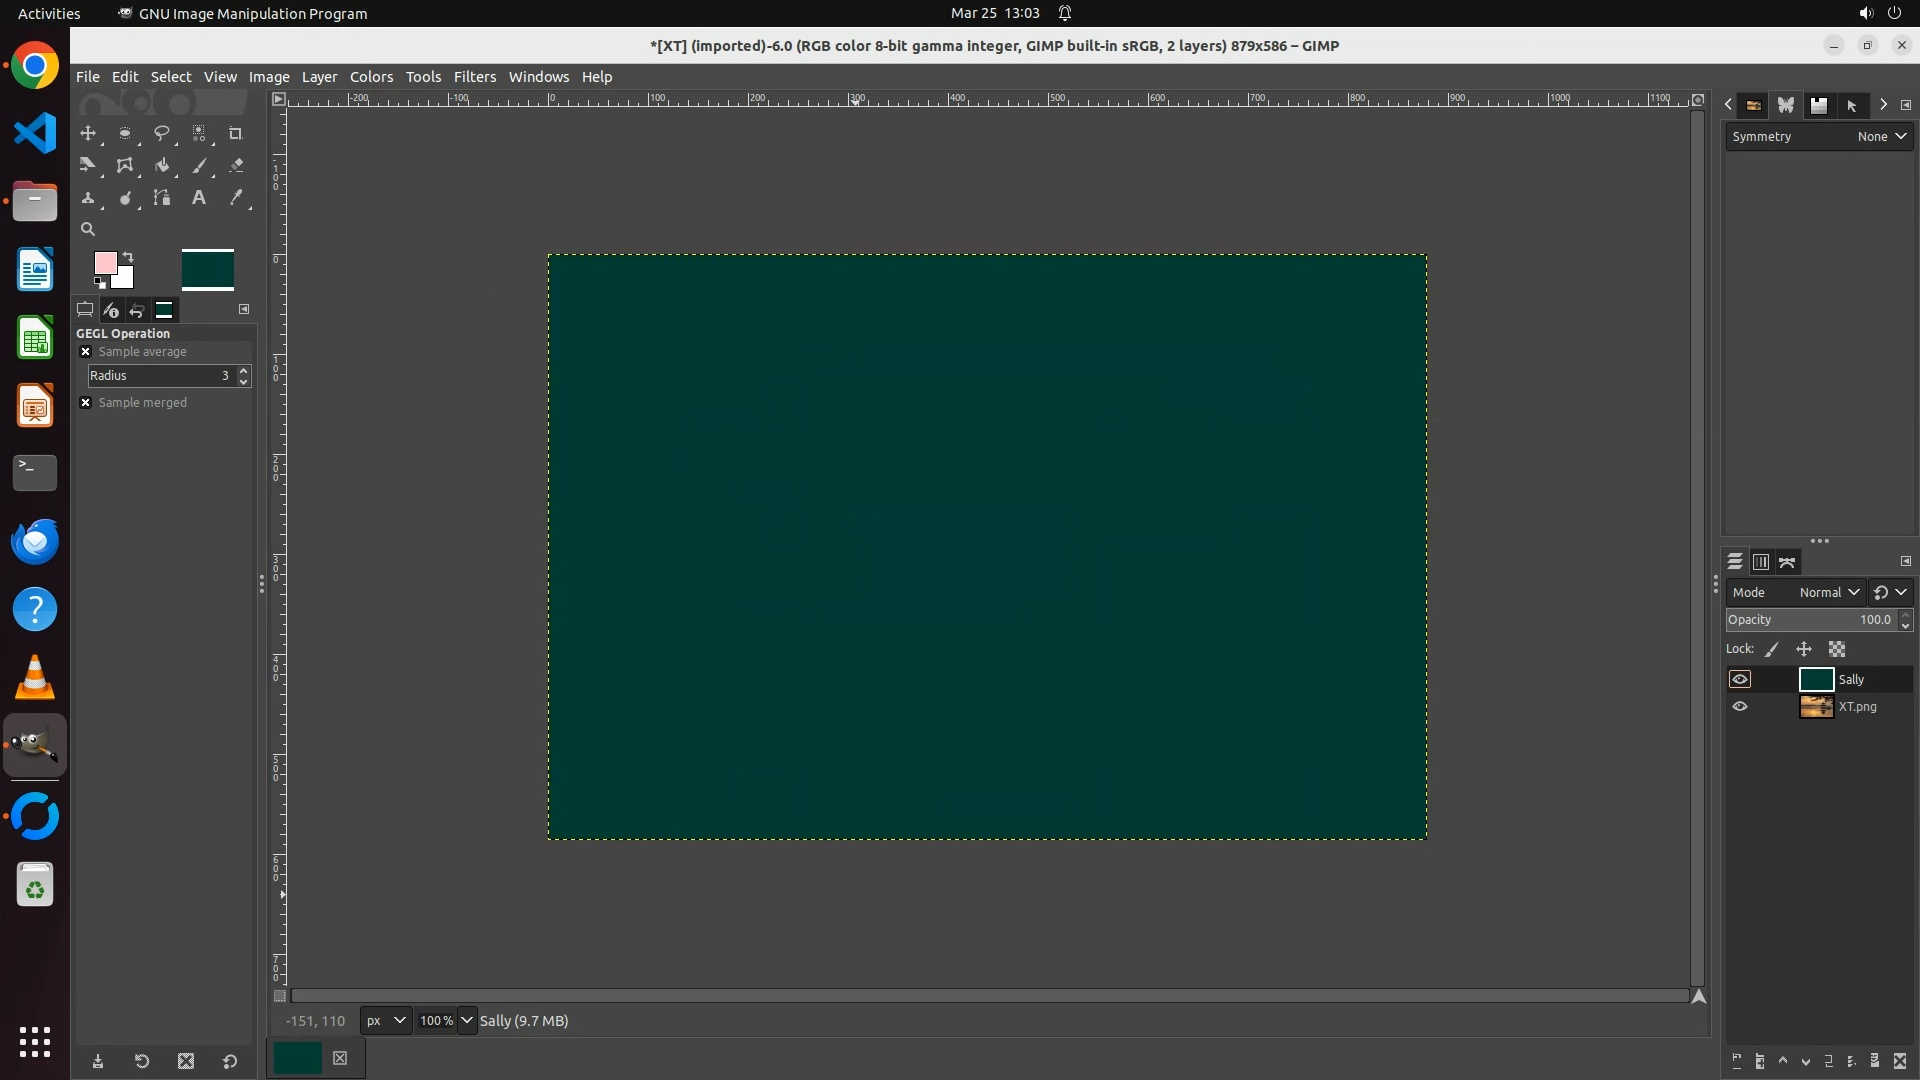
Task: Select the Zoom magnifier tool
Action: pyautogui.click(x=88, y=230)
